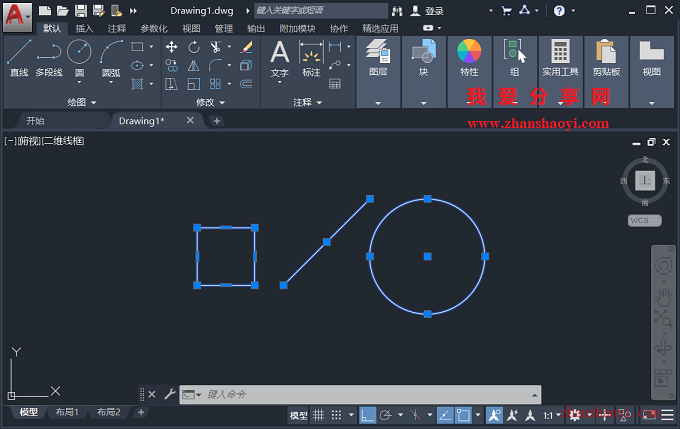Activate the Stretch tool
The height and width of the screenshot is (429, 680).
171,84
